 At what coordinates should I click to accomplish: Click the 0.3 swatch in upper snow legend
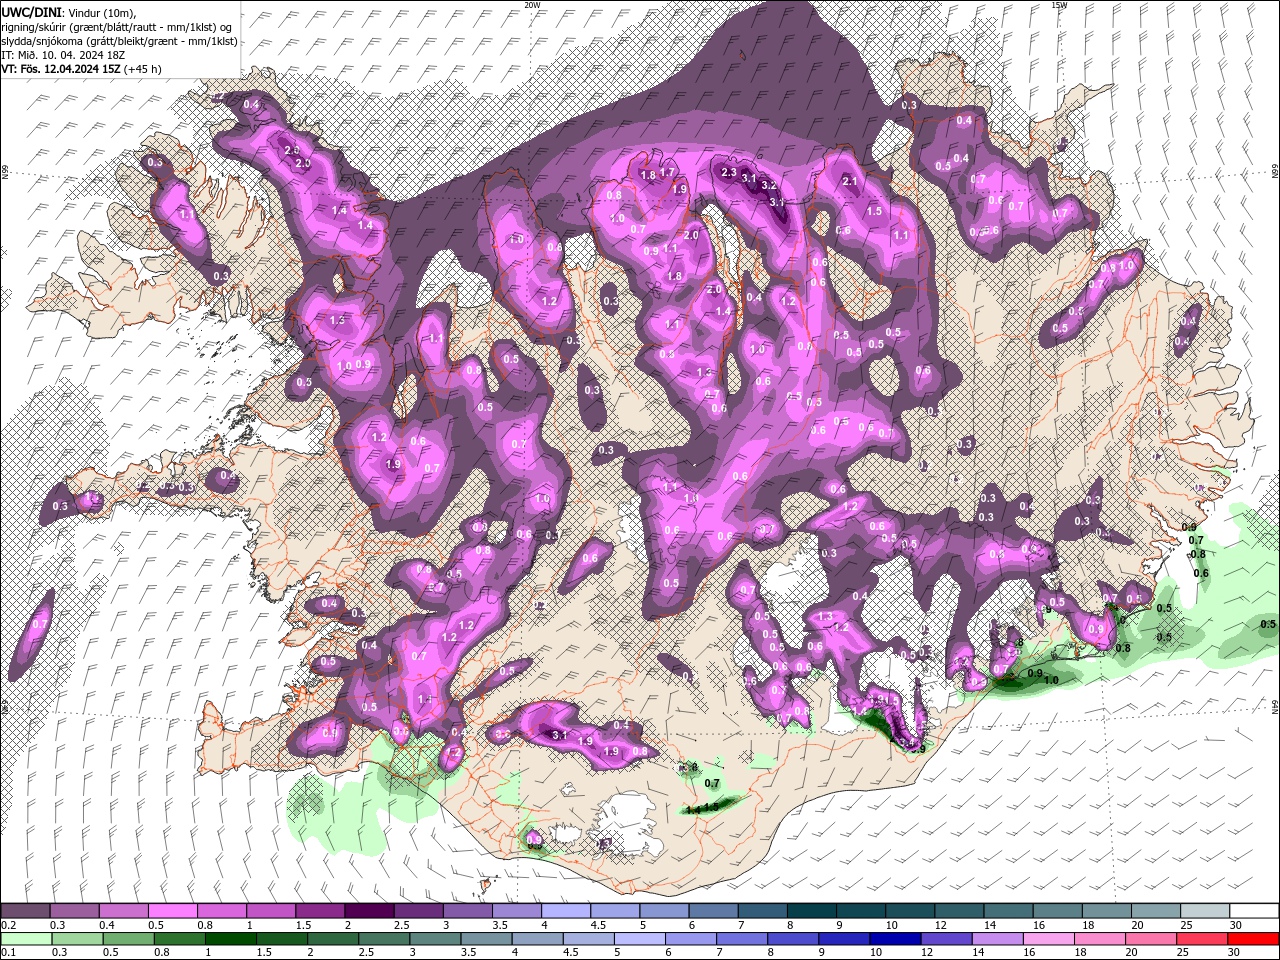74,911
